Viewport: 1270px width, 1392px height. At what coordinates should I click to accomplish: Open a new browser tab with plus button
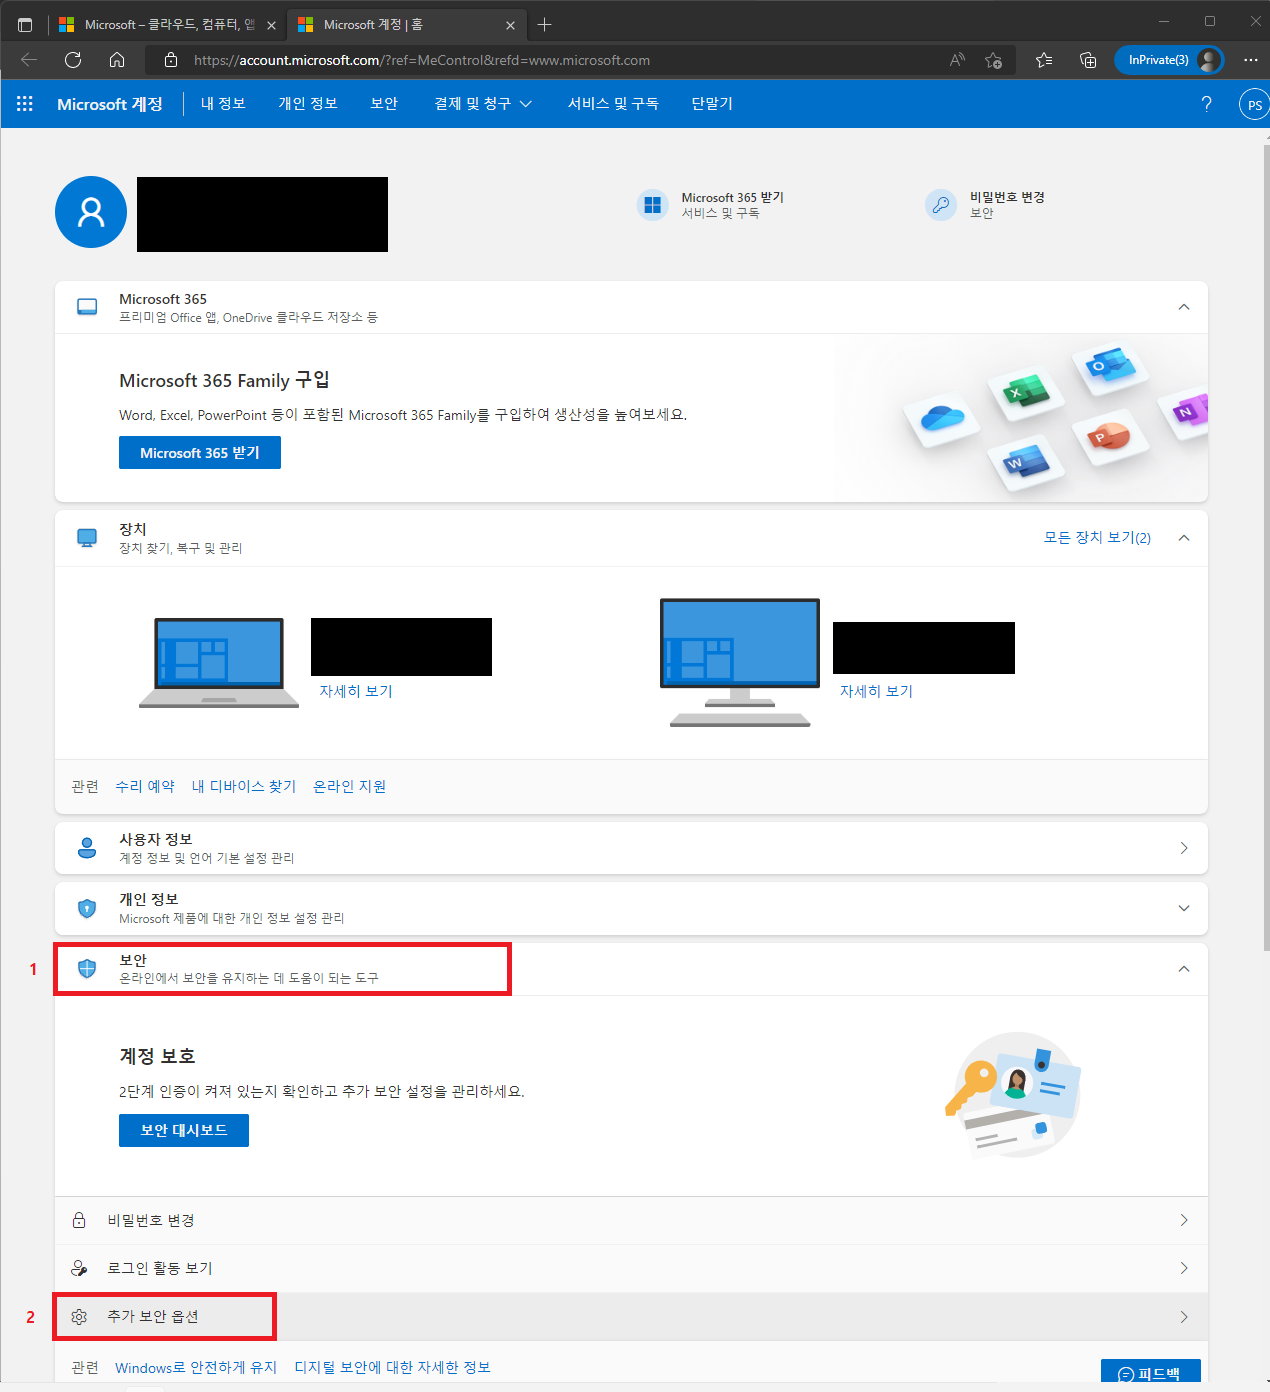[544, 24]
